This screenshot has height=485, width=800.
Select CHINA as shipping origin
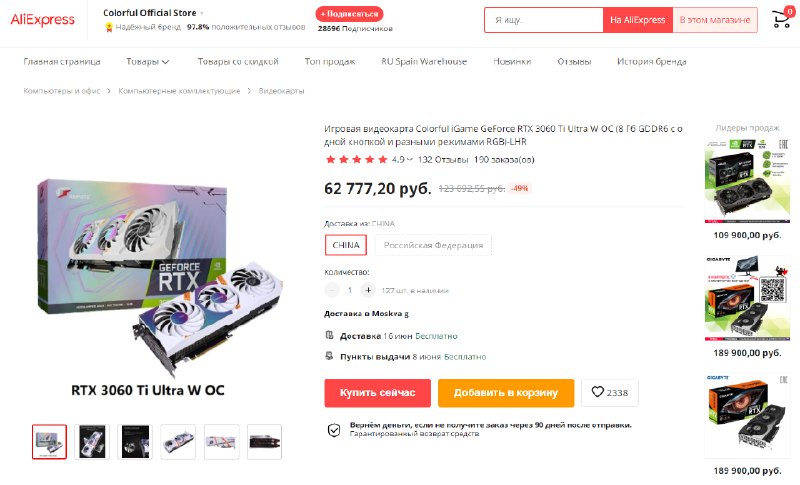pos(346,245)
